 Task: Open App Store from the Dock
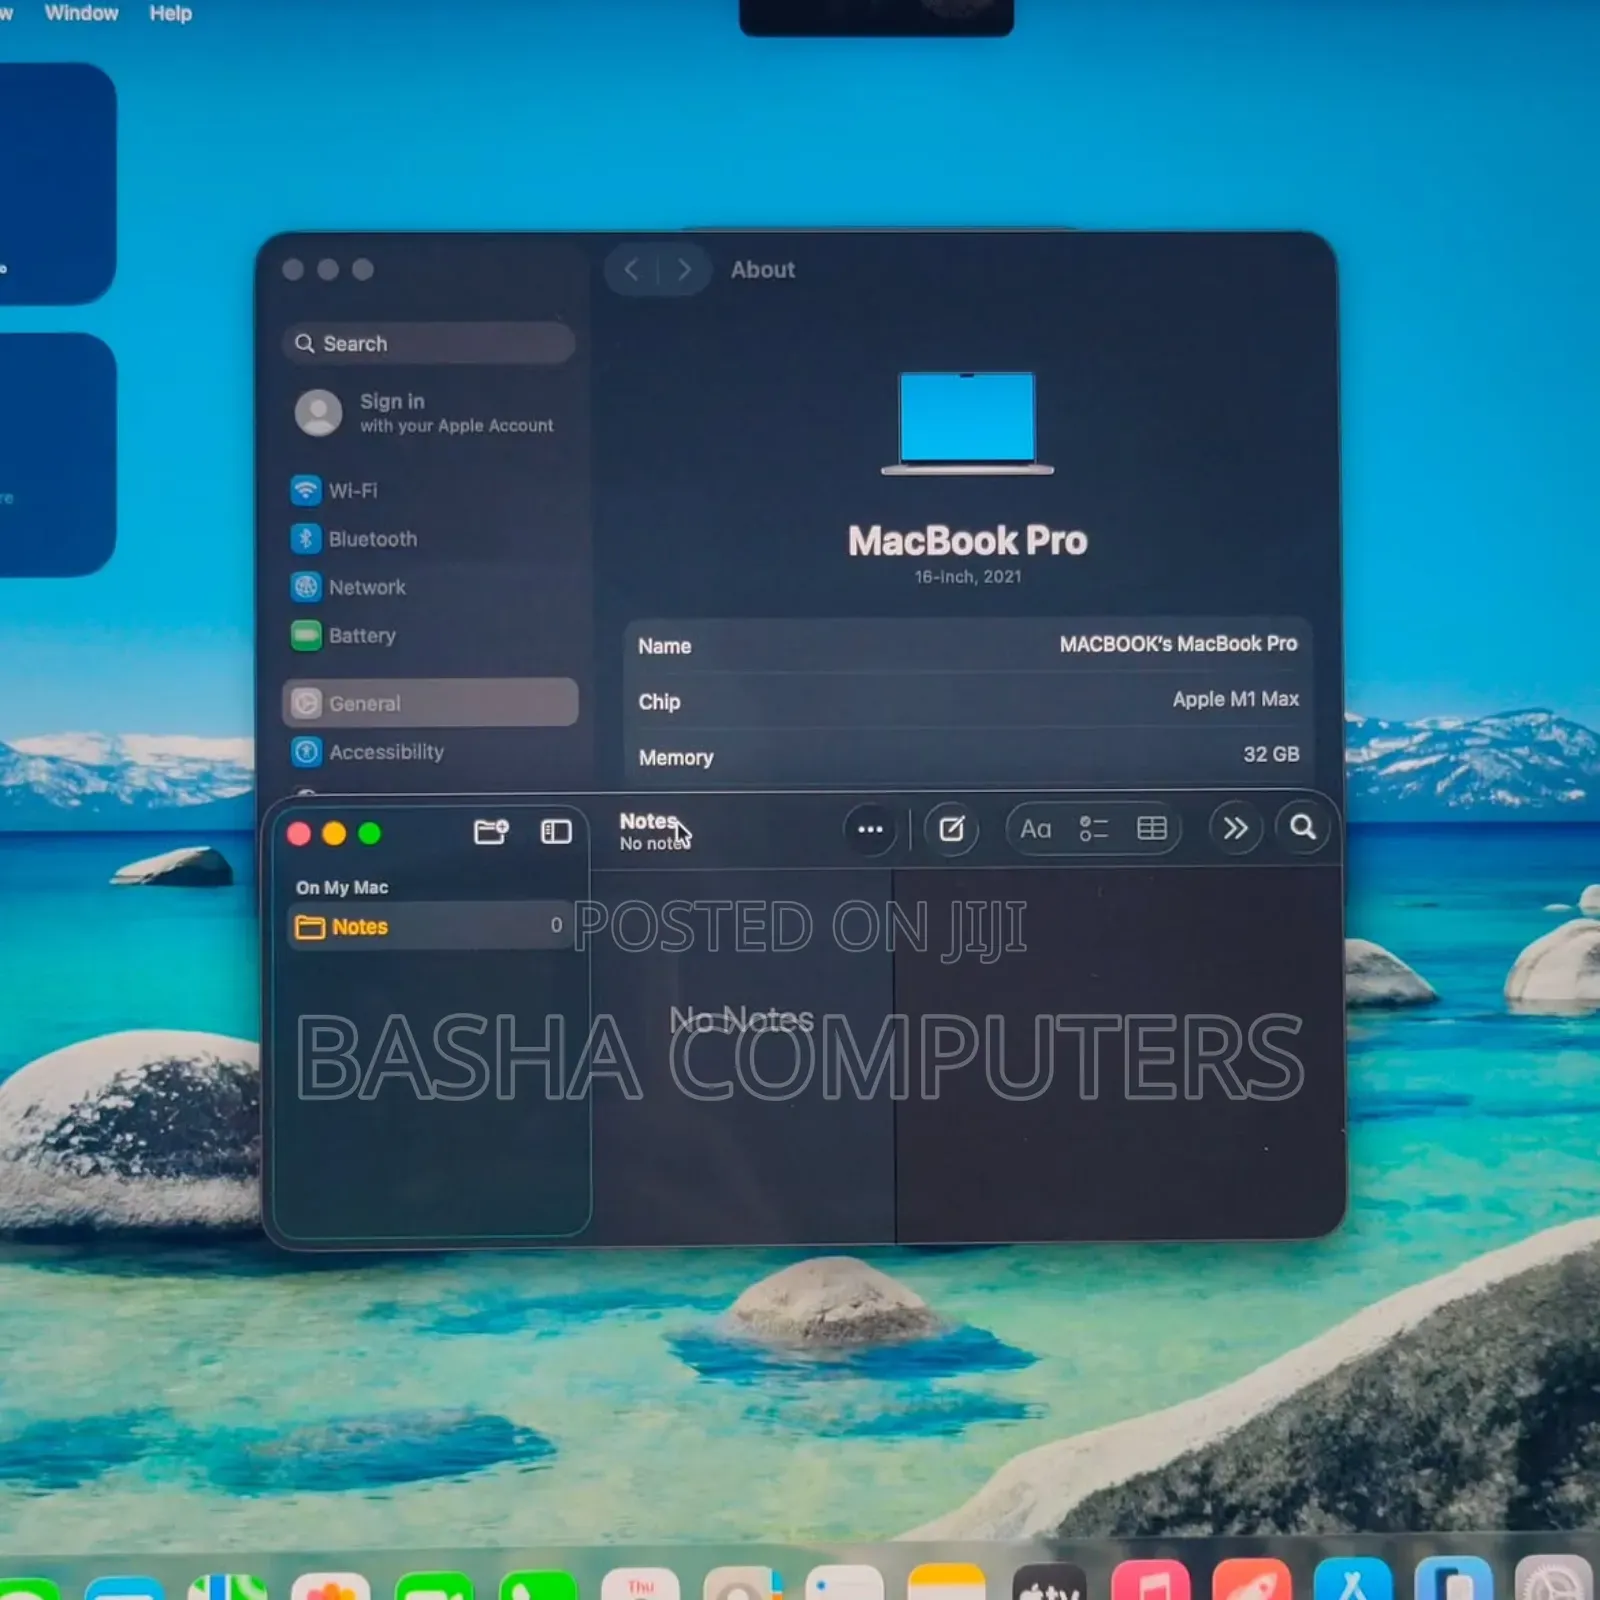click(1352, 1580)
